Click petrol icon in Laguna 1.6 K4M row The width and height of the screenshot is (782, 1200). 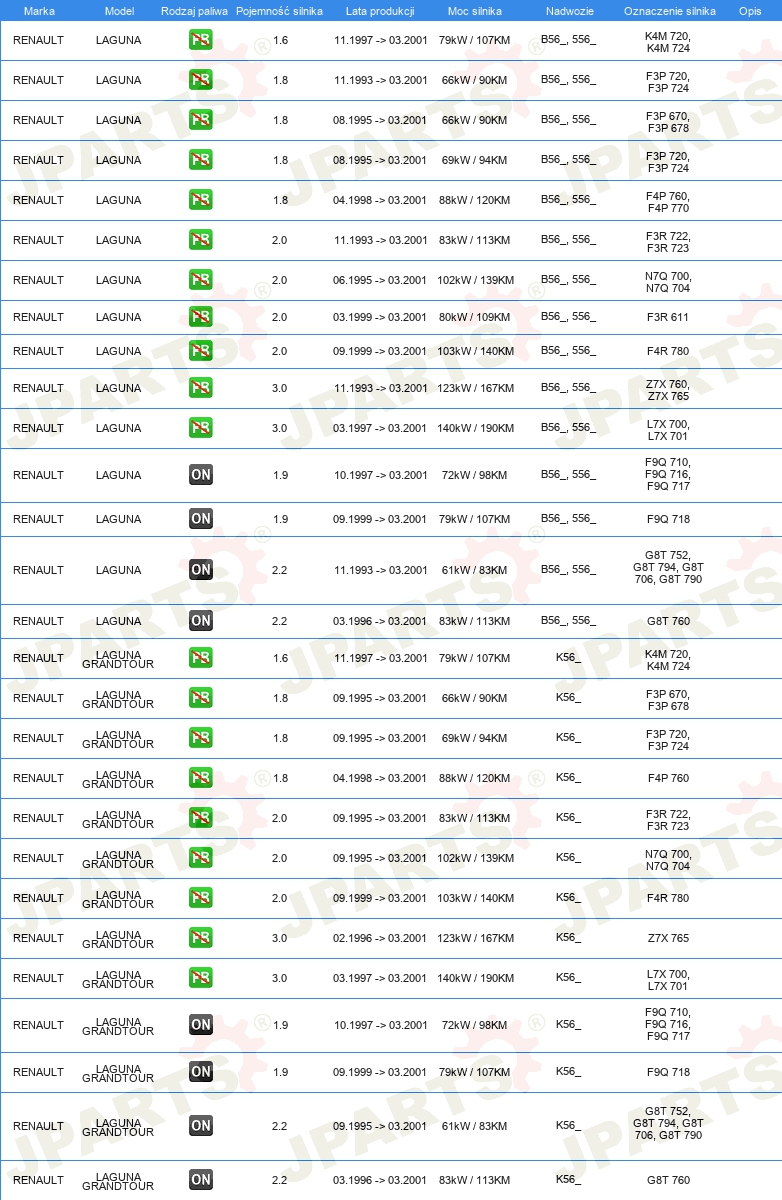point(200,40)
